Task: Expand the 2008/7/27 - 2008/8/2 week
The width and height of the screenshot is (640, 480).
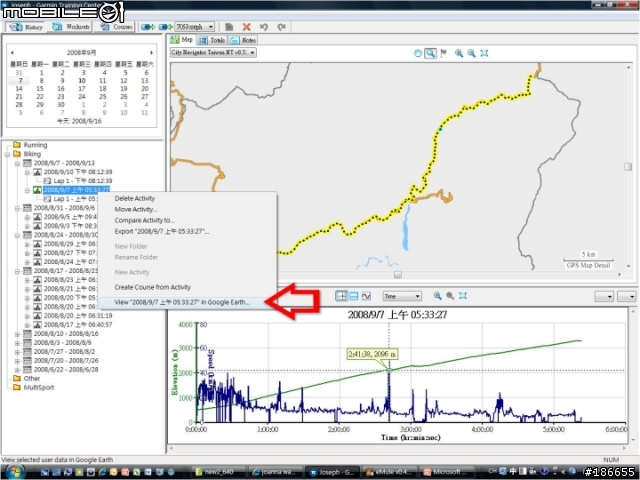Action: (17, 352)
